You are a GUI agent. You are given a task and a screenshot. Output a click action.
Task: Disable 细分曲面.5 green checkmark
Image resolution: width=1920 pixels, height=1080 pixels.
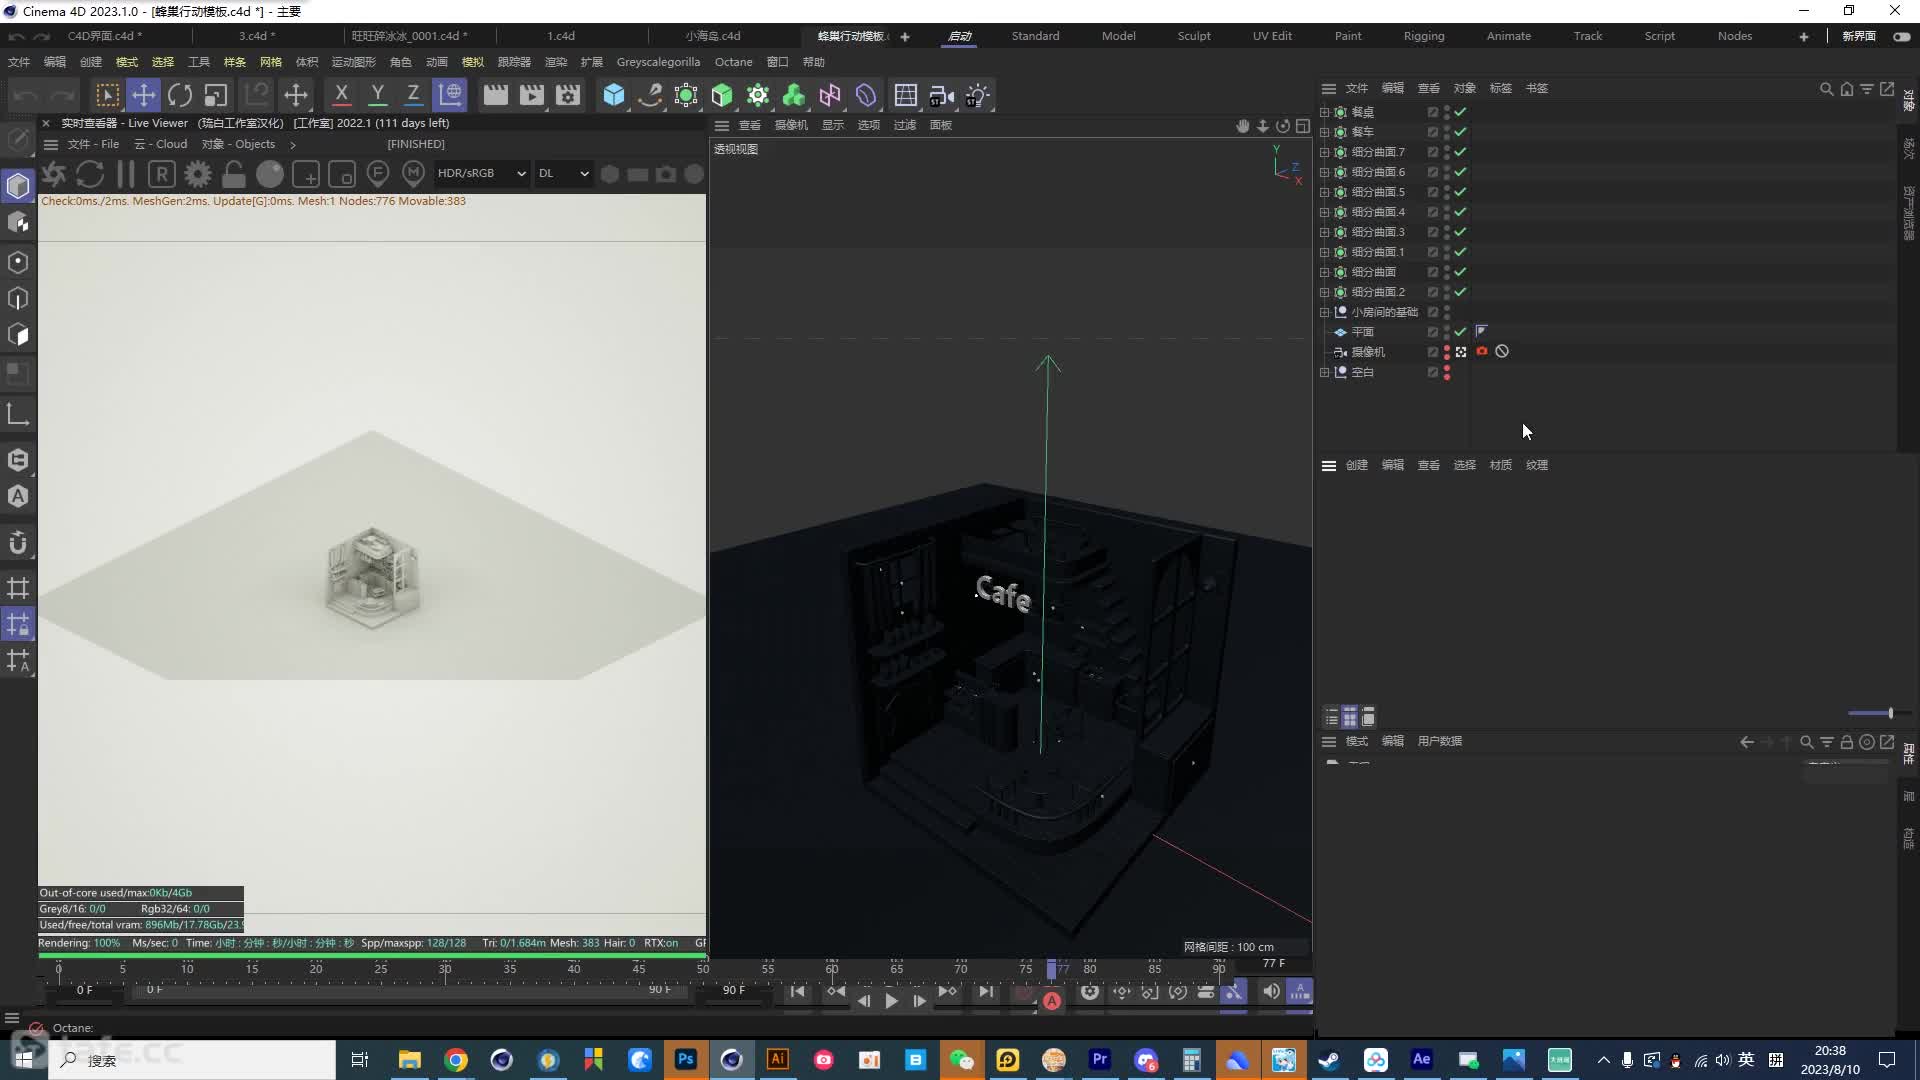(x=1460, y=192)
